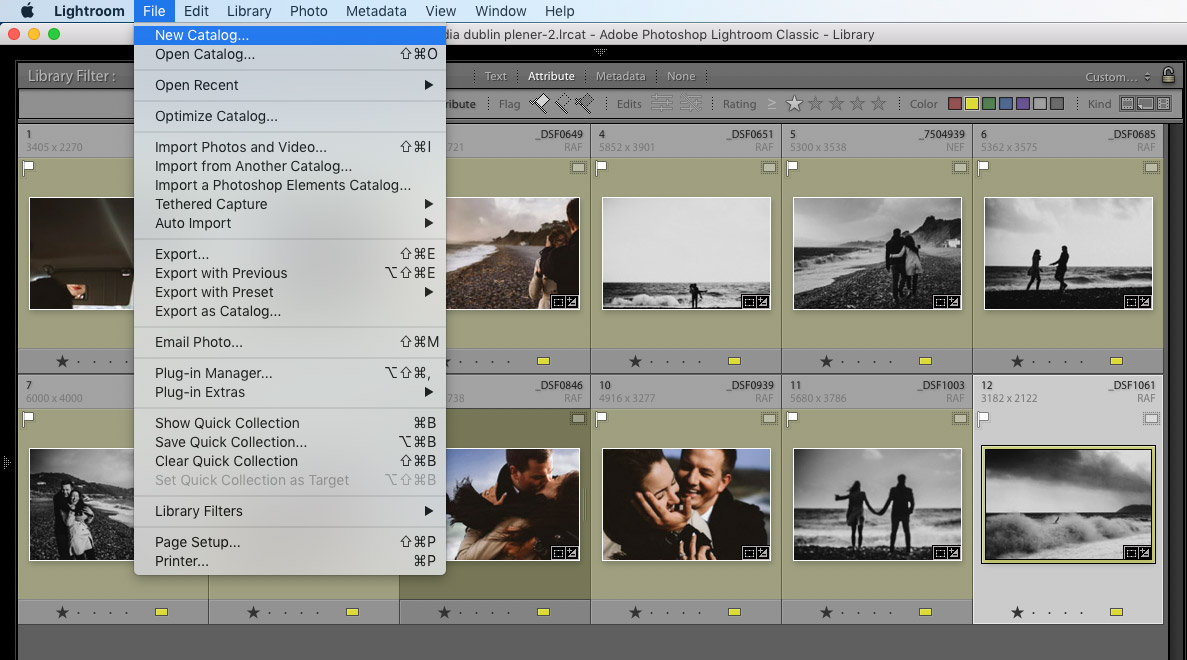Toggle the Text filter mode
Viewport: 1187px width, 660px height.
pos(496,76)
